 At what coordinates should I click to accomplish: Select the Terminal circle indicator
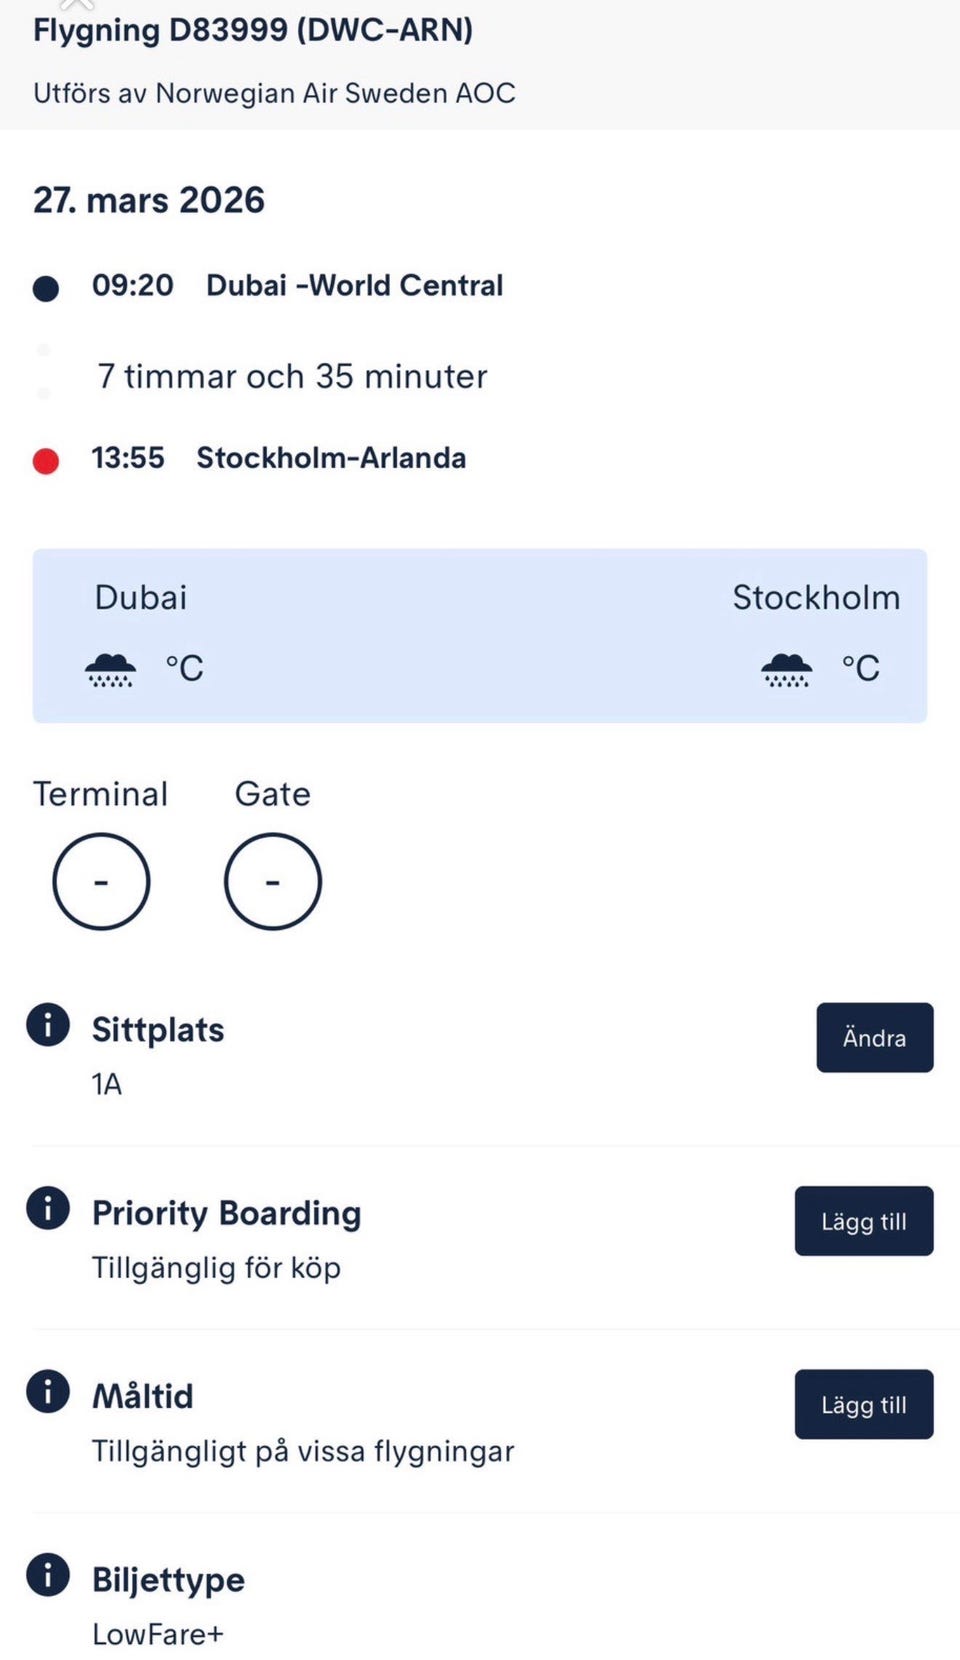pyautogui.click(x=101, y=882)
